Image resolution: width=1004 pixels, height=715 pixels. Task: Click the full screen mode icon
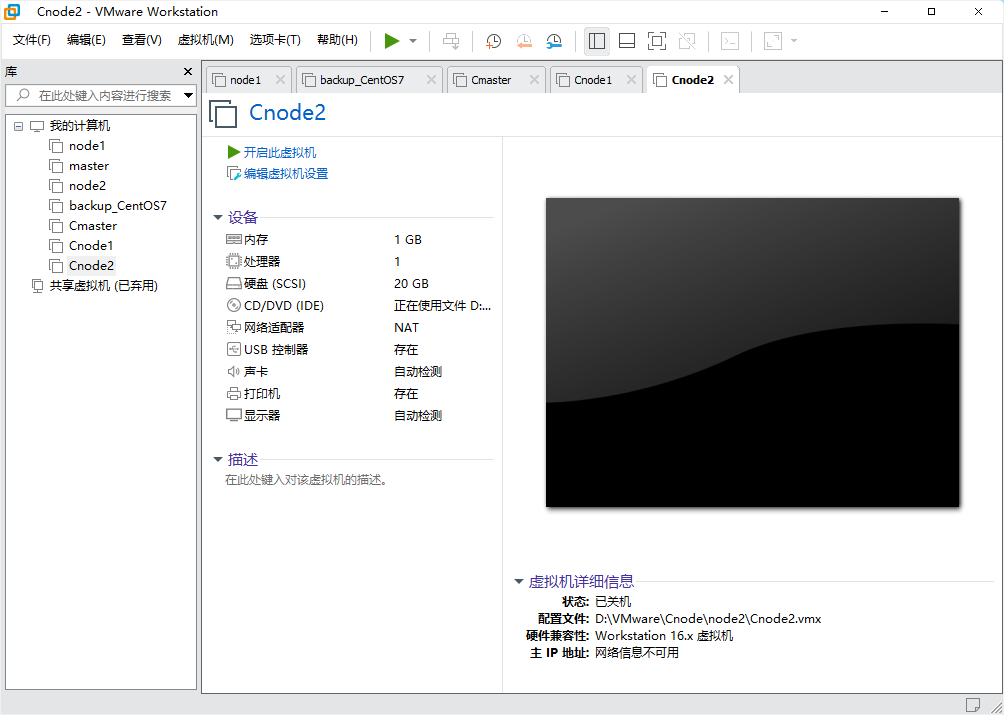pyautogui.click(x=656, y=41)
